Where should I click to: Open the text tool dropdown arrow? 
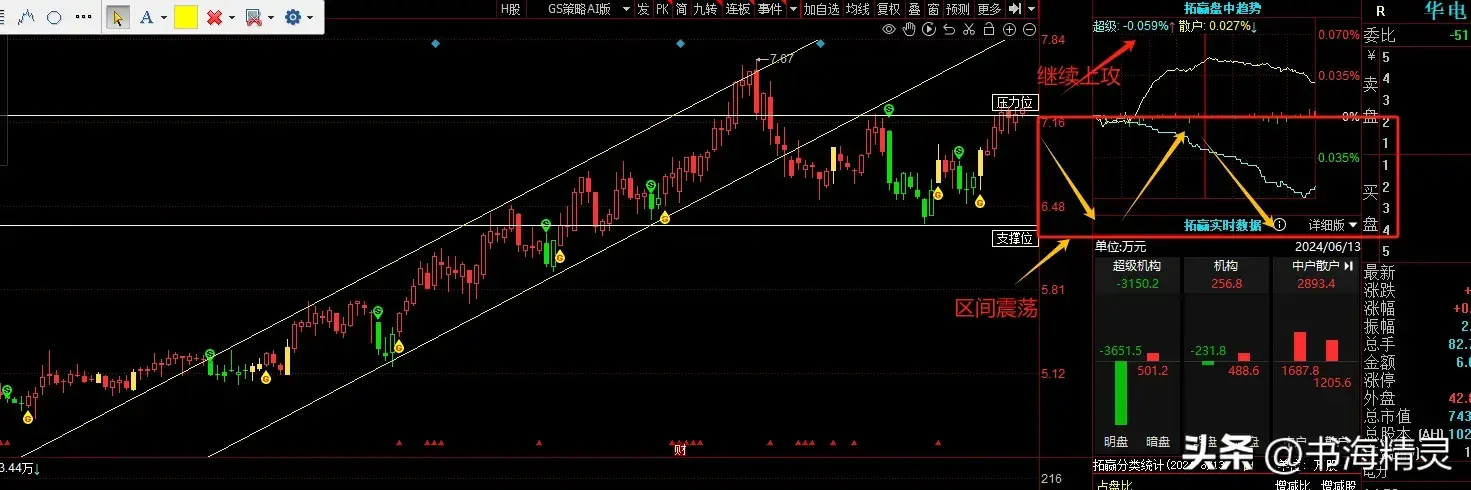(163, 18)
